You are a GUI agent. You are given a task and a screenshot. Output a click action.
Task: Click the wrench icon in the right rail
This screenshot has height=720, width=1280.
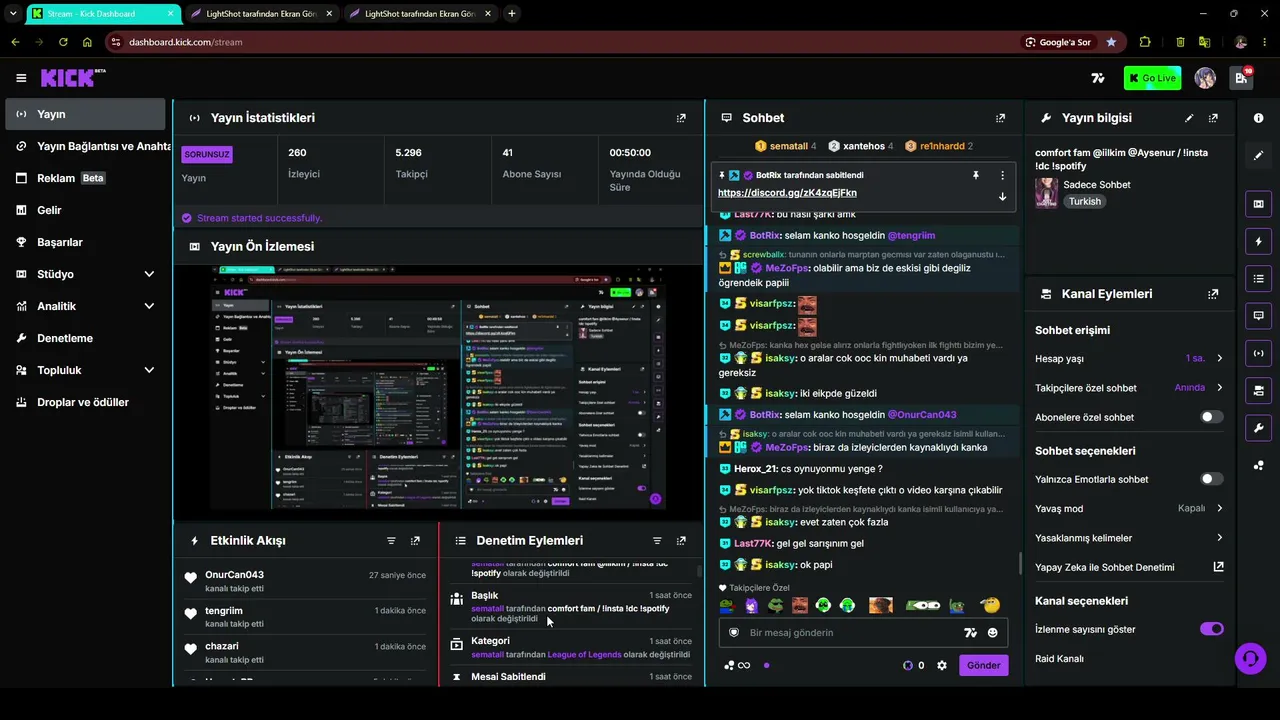pyautogui.click(x=1258, y=428)
